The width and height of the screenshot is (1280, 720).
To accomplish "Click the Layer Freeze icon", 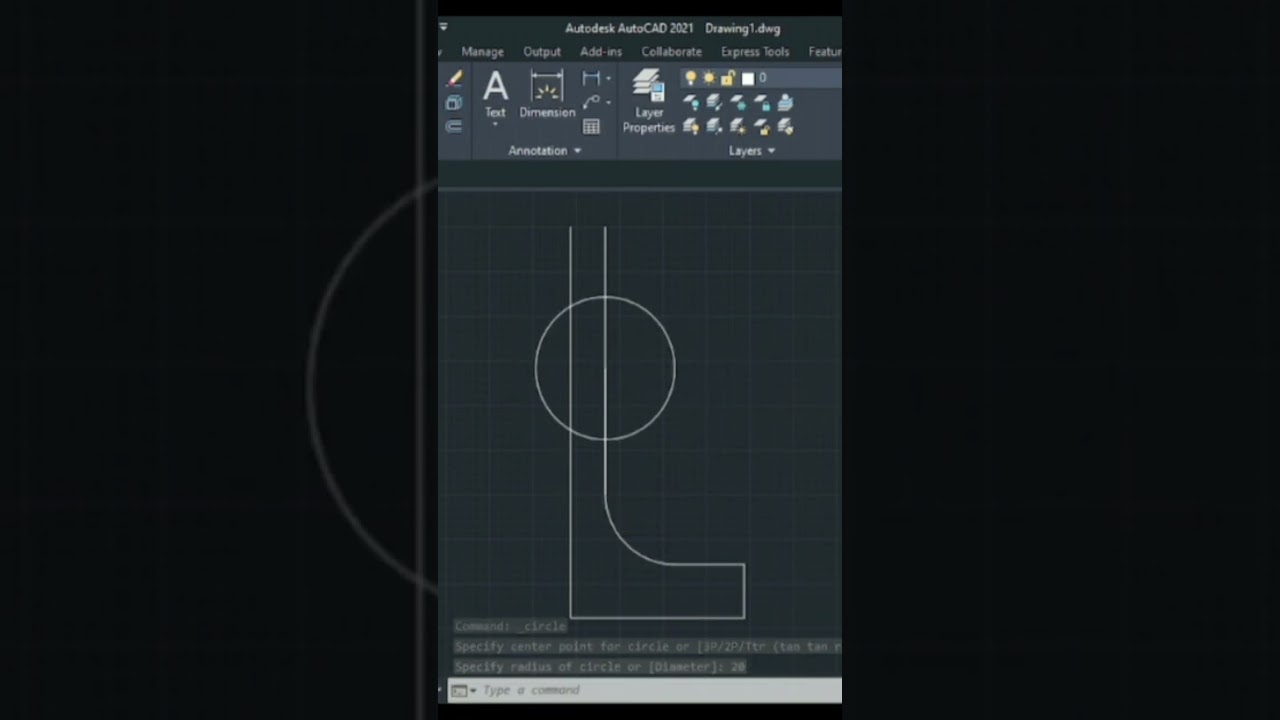I will pos(738,102).
